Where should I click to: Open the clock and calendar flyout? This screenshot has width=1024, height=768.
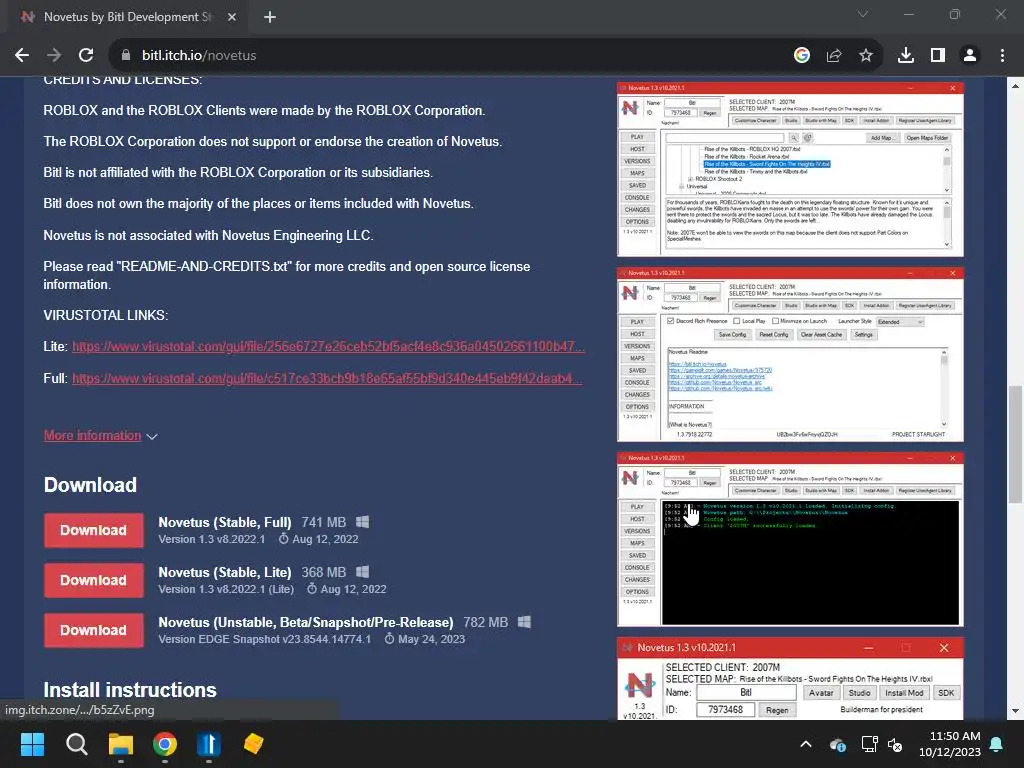950,744
